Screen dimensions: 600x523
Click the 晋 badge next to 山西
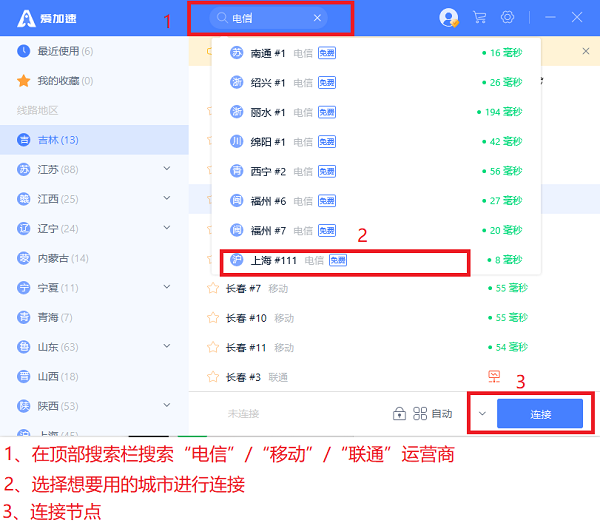click(x=24, y=376)
